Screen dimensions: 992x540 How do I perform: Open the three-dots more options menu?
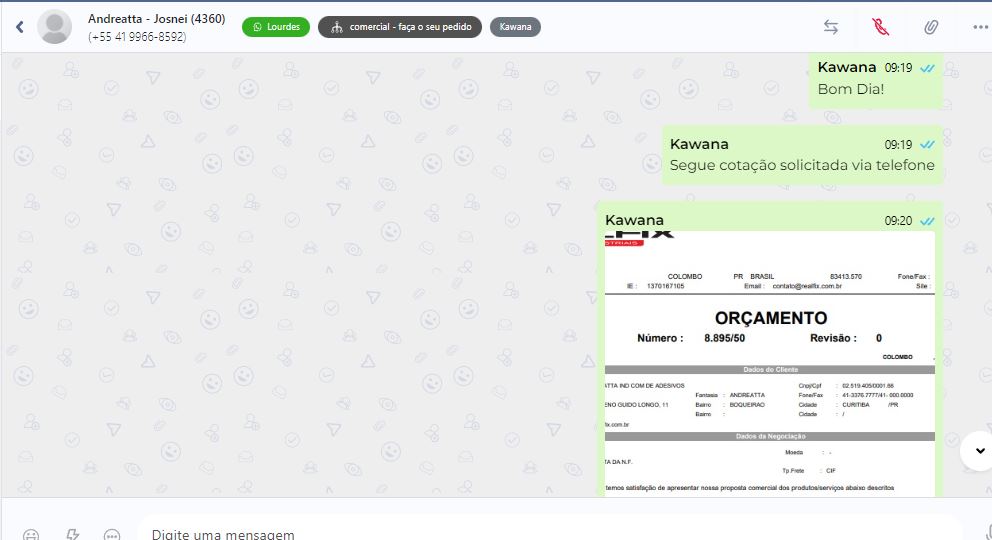(979, 27)
